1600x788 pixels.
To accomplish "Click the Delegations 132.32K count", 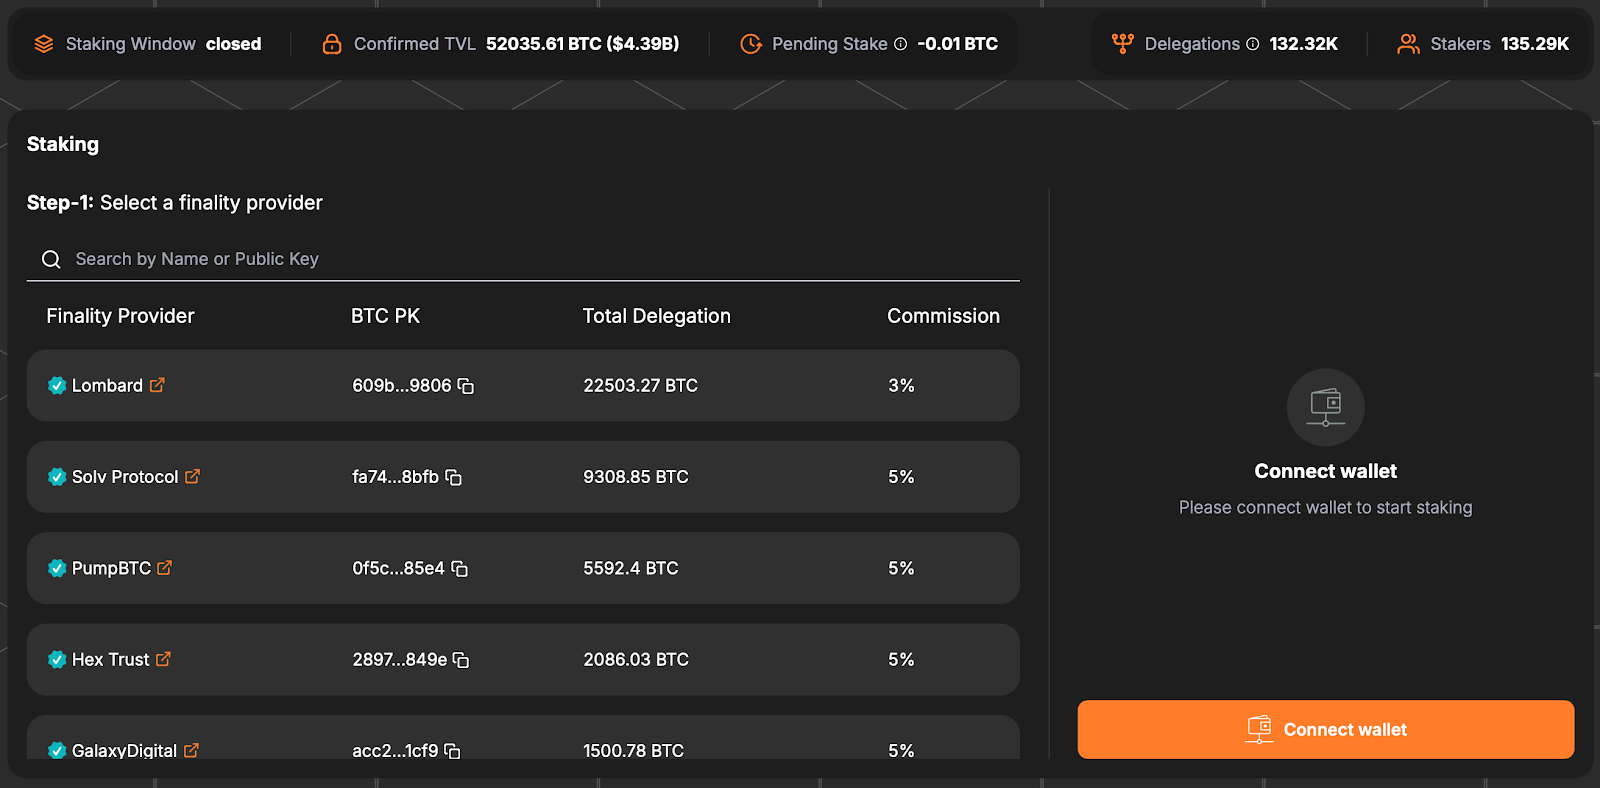I will pos(1303,44).
